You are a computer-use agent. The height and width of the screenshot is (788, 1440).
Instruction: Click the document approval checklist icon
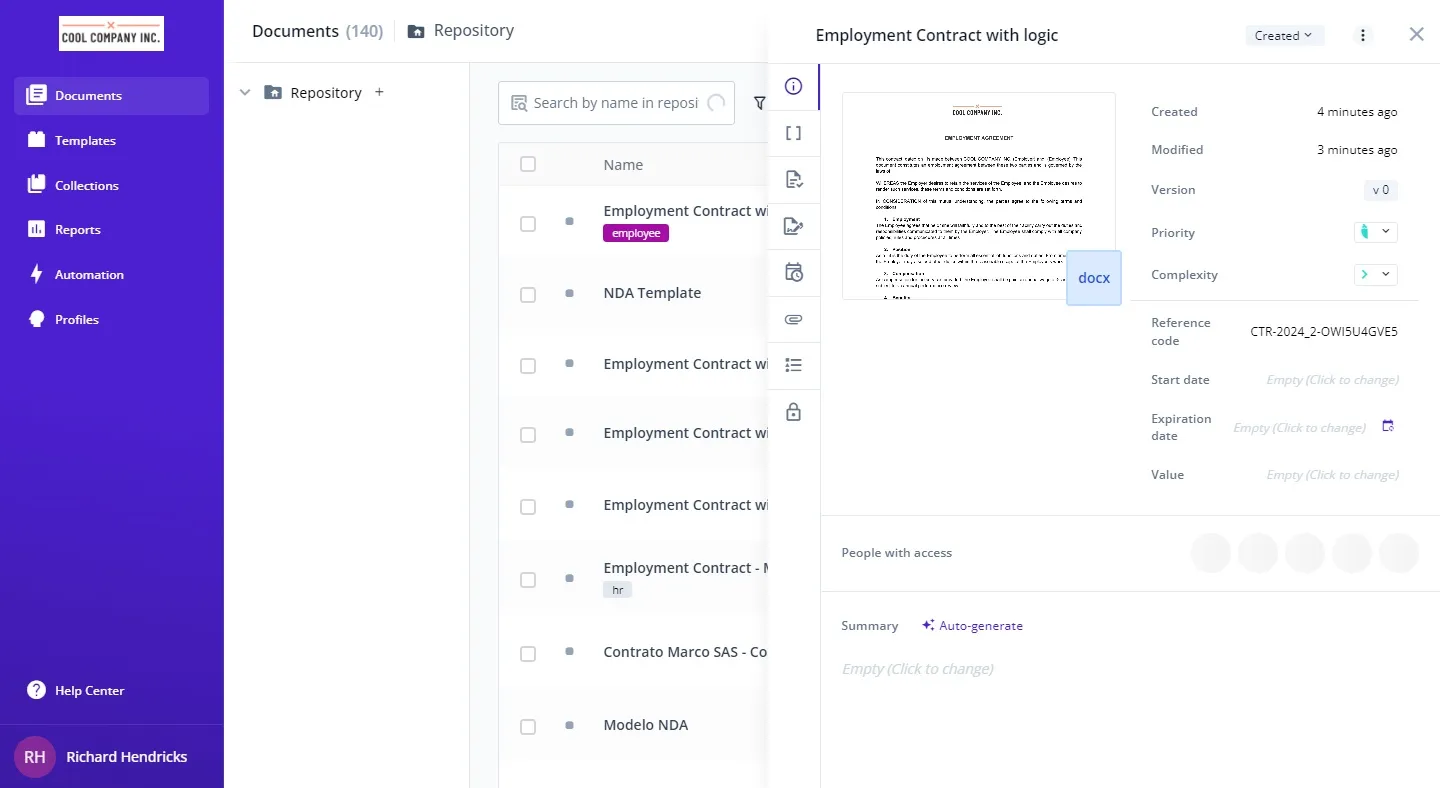click(x=794, y=180)
